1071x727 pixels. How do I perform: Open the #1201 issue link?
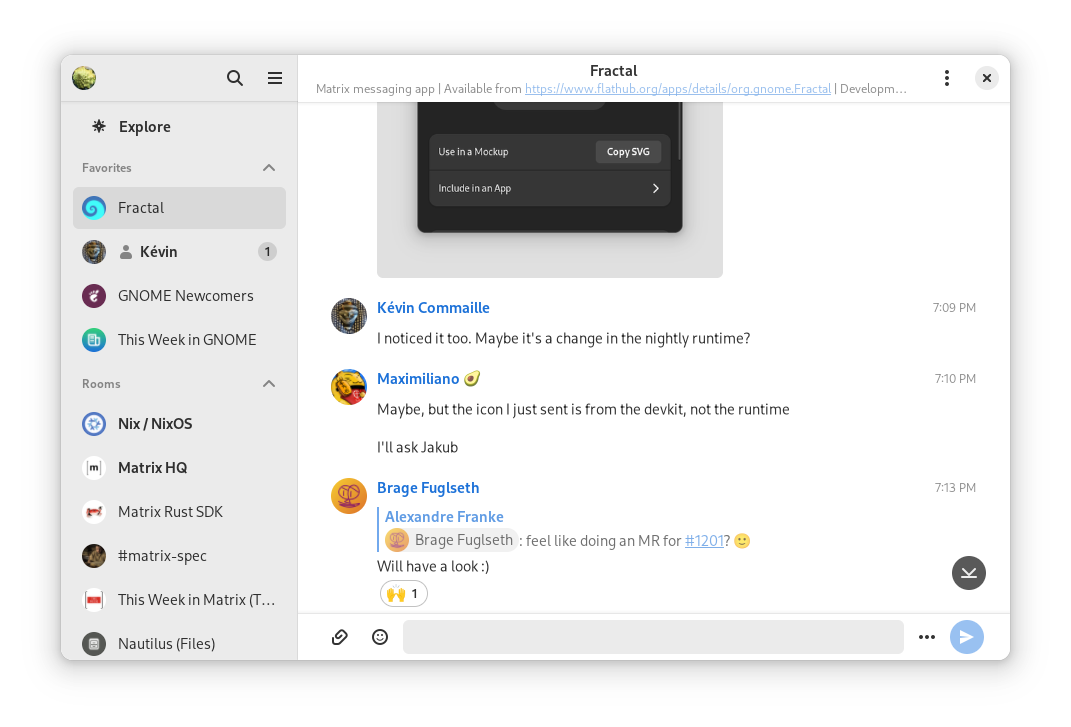pyautogui.click(x=704, y=541)
